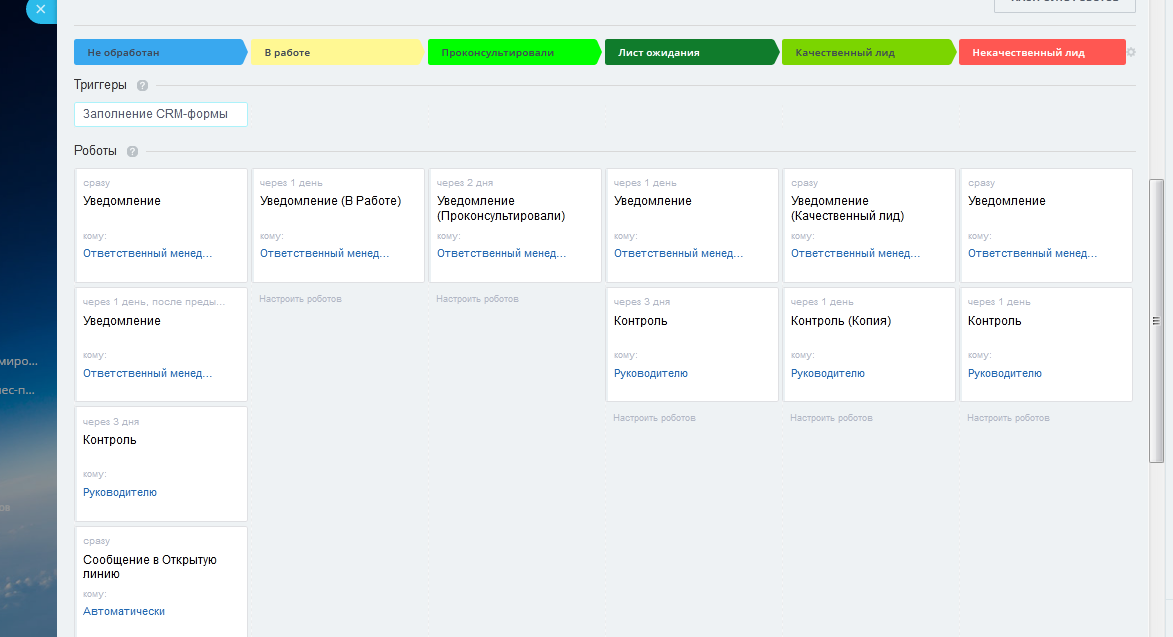1173x637 pixels.
Task: Select the Качественный лид stage
Action: pyautogui.click(x=865, y=52)
